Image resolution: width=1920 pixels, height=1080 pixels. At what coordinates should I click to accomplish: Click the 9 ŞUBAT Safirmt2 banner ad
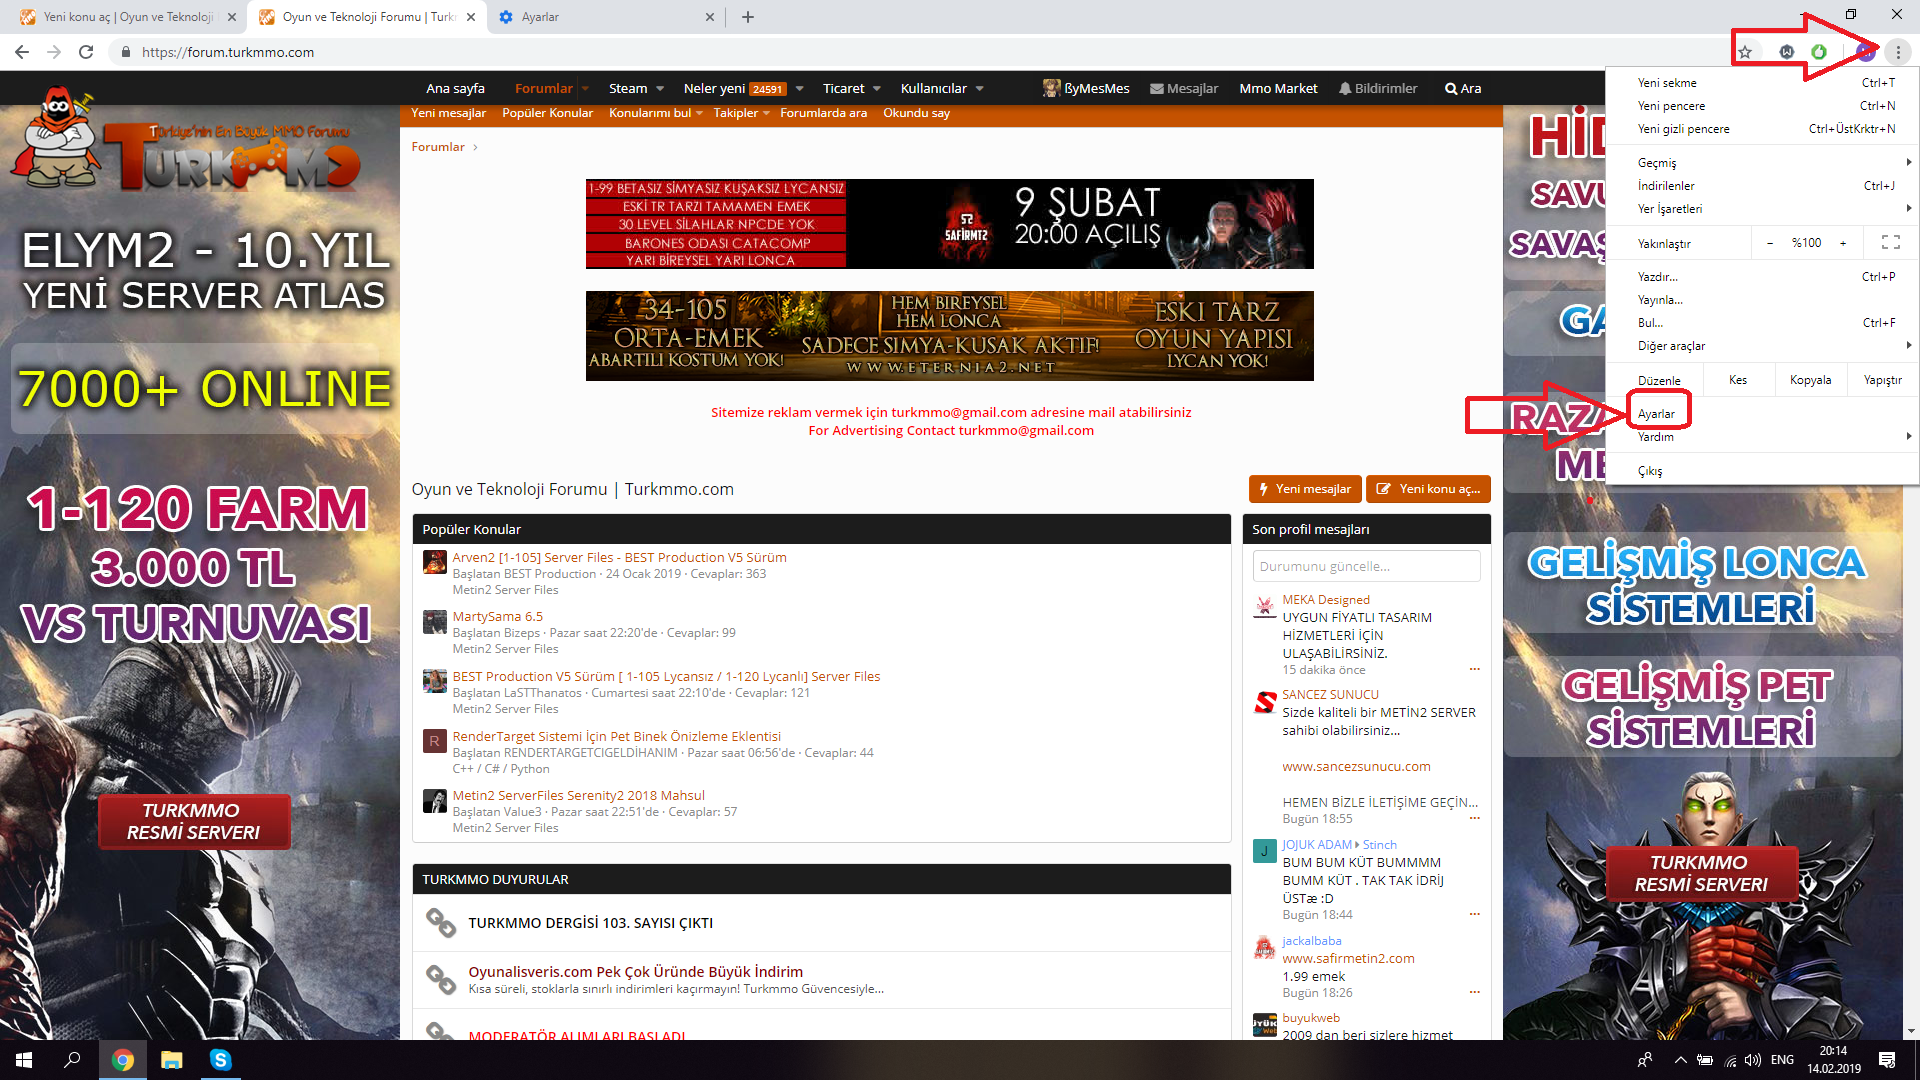[x=949, y=224]
